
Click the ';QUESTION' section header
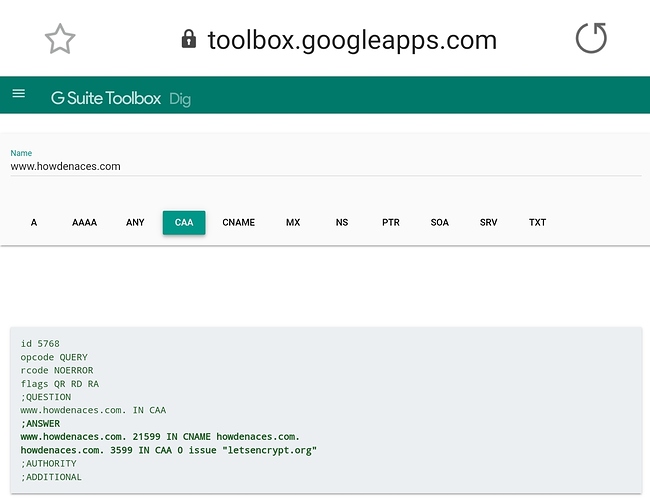46,397
